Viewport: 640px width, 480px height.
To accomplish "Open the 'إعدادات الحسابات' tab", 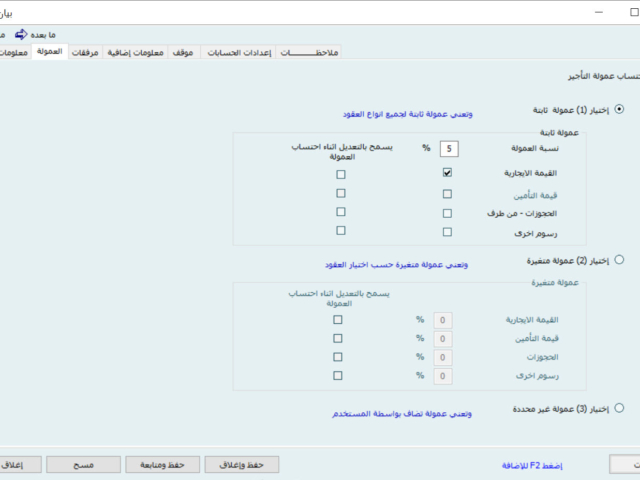I will [239, 52].
